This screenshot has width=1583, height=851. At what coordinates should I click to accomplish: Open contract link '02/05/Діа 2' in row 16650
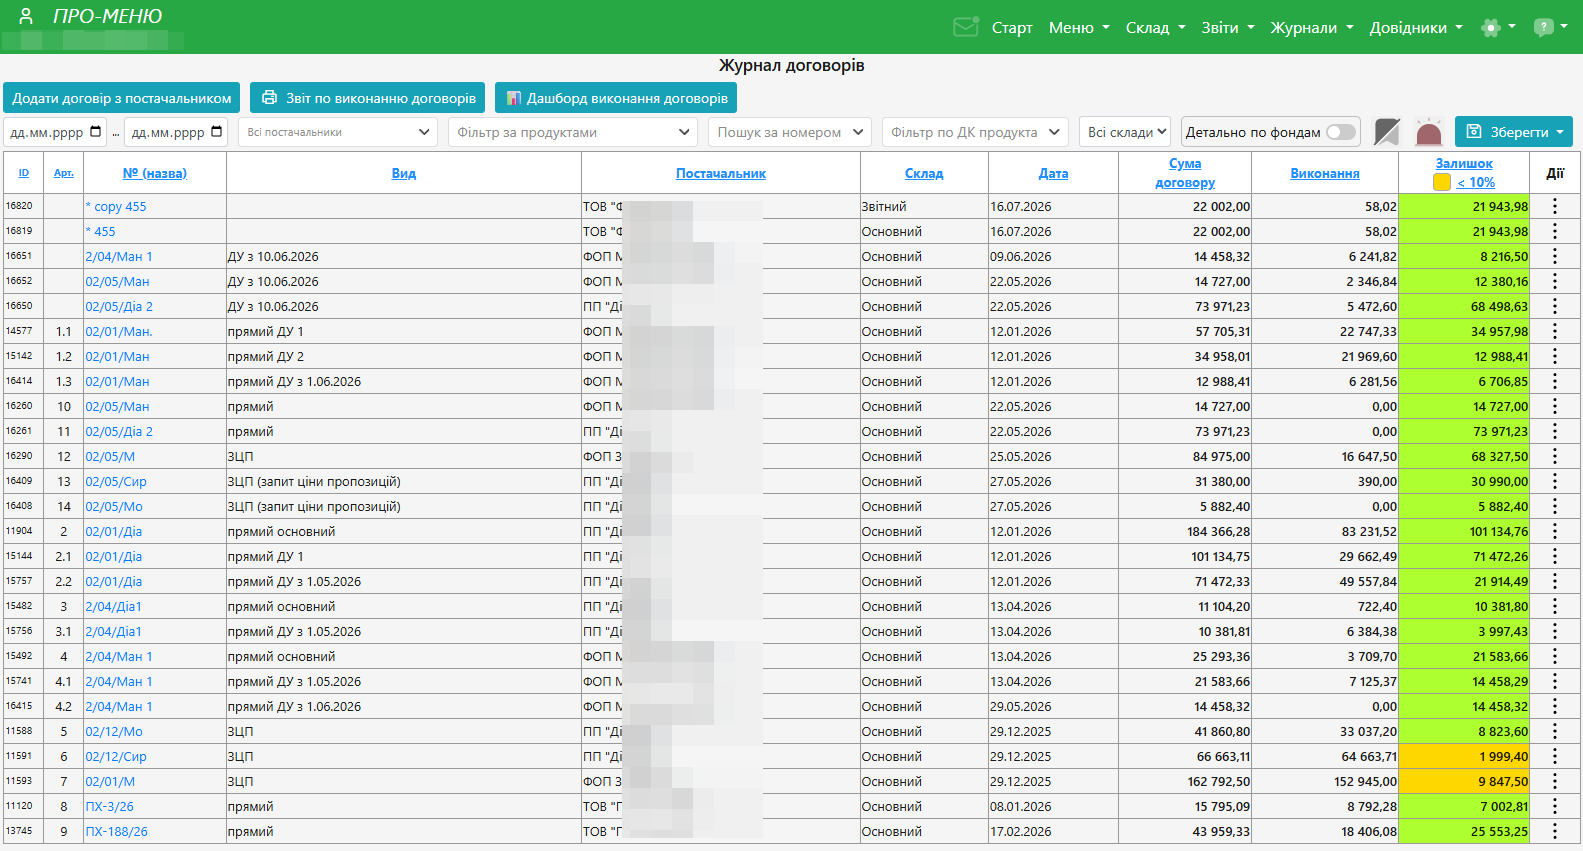coord(119,306)
